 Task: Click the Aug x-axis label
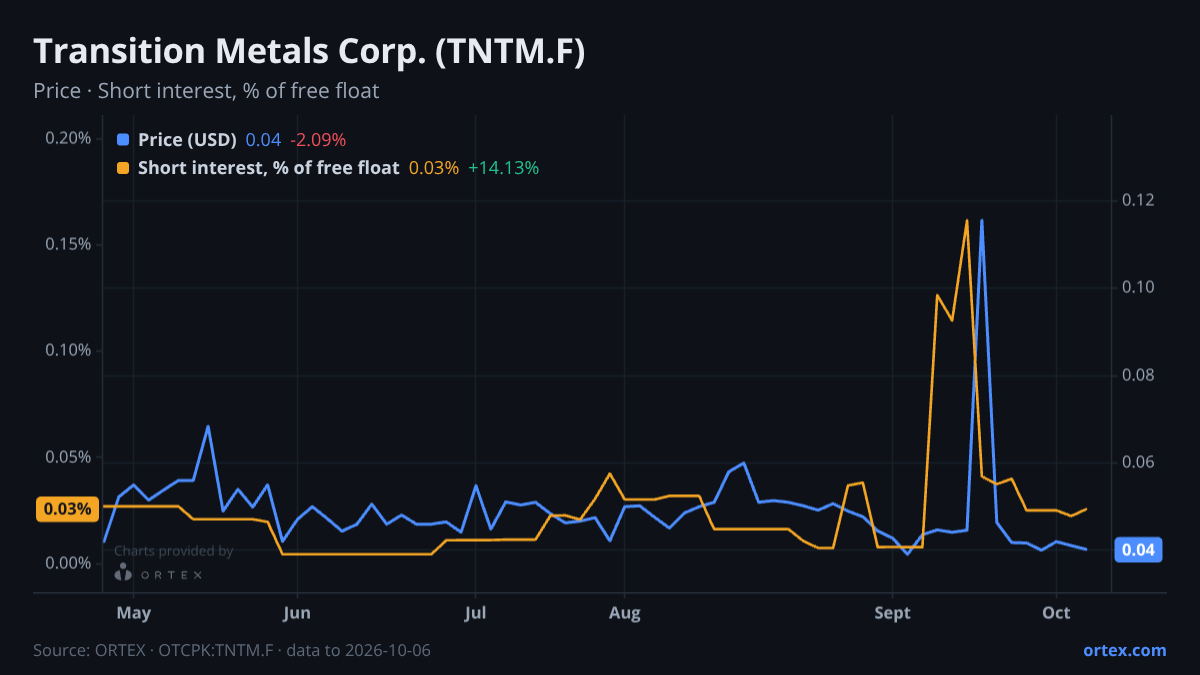624,612
